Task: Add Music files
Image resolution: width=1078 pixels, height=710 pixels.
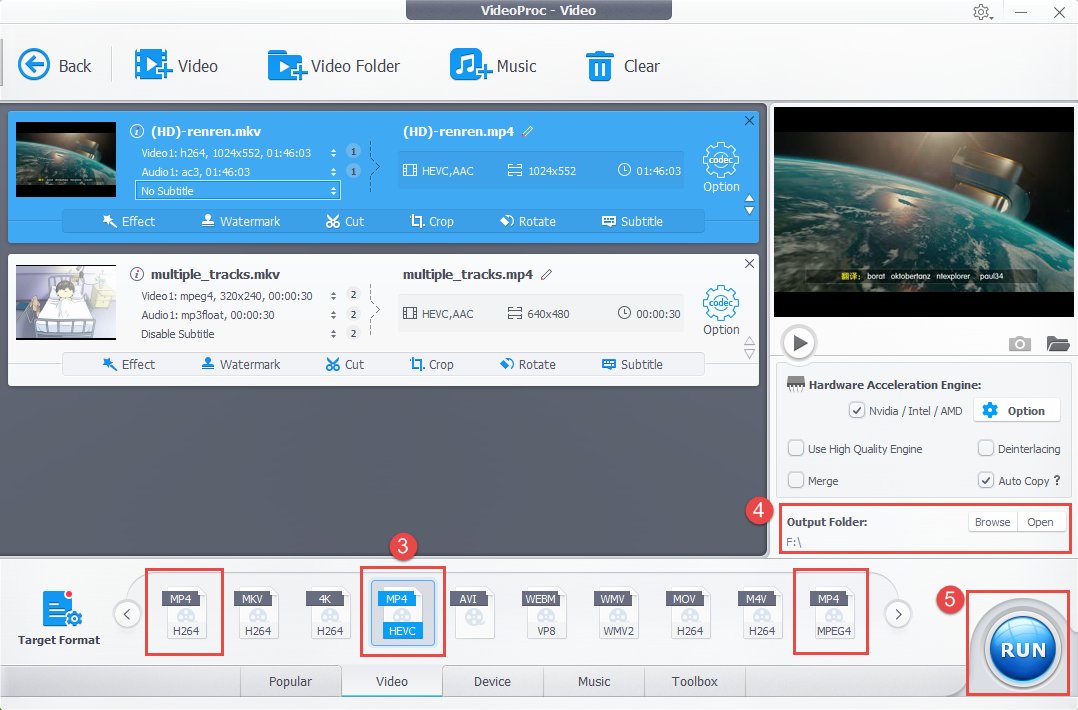Action: (x=493, y=66)
